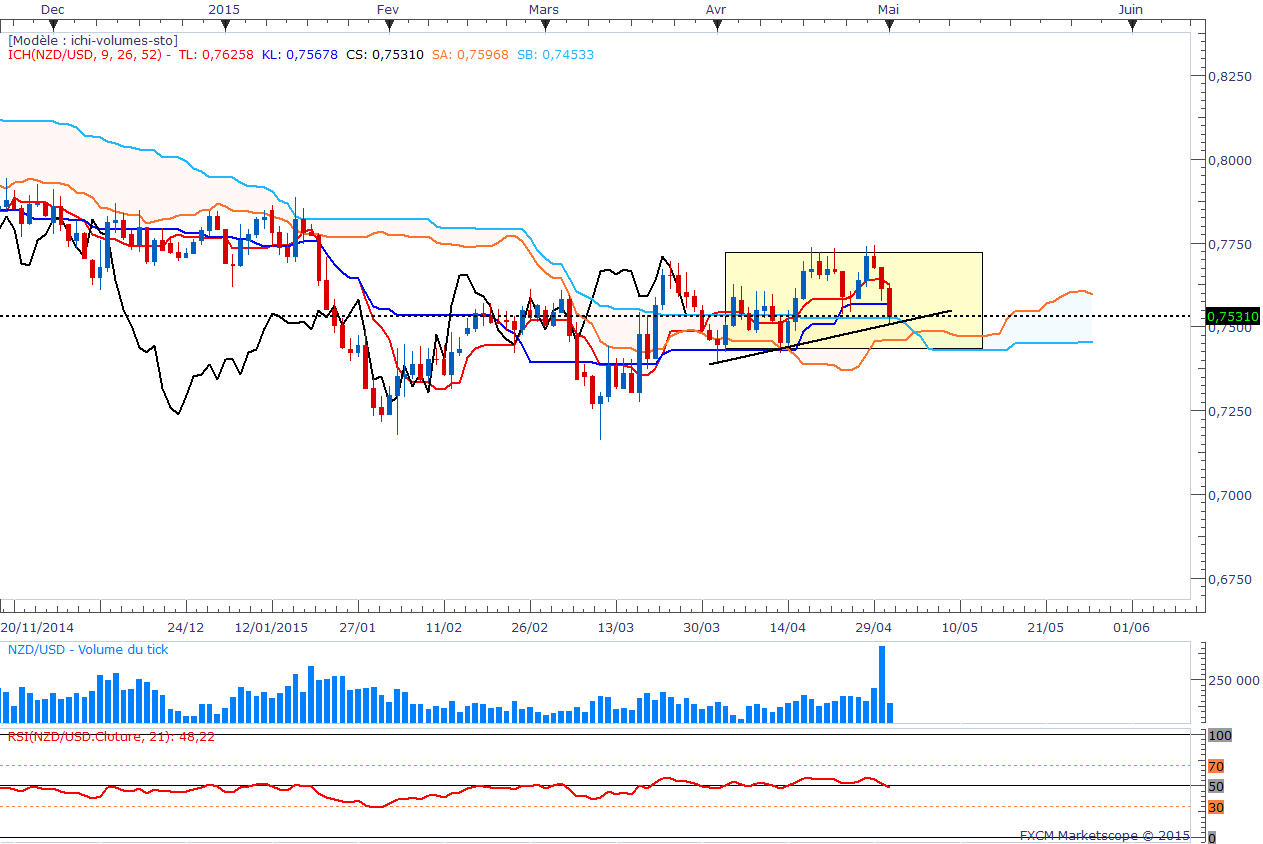The height and width of the screenshot is (844, 1263).
Task: Click the 26/02 date on time axis
Action: 530,627
